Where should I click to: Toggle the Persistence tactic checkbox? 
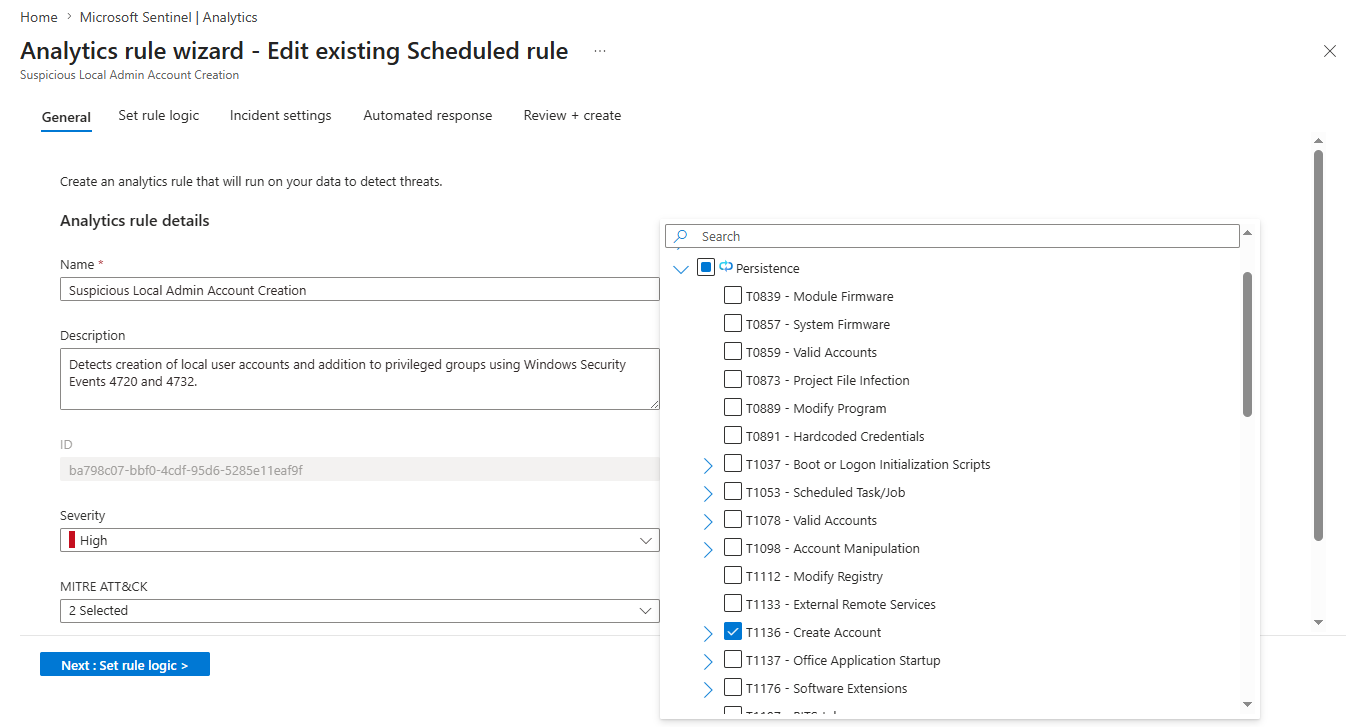click(706, 267)
